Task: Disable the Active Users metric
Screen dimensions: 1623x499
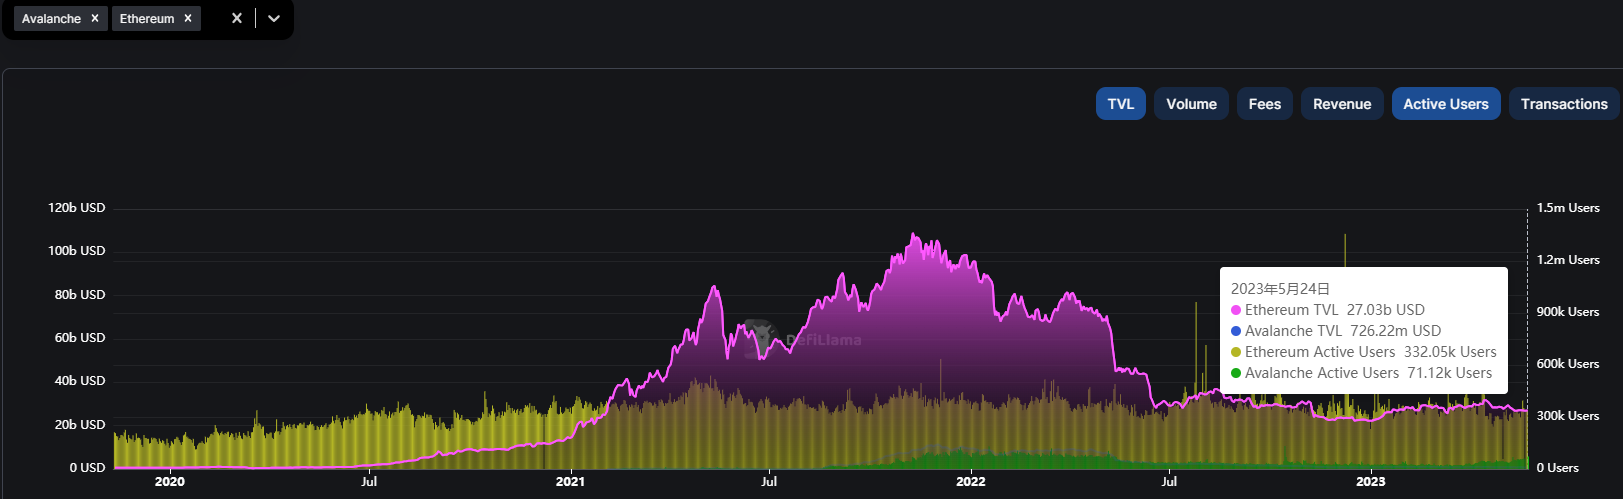Action: [1445, 104]
